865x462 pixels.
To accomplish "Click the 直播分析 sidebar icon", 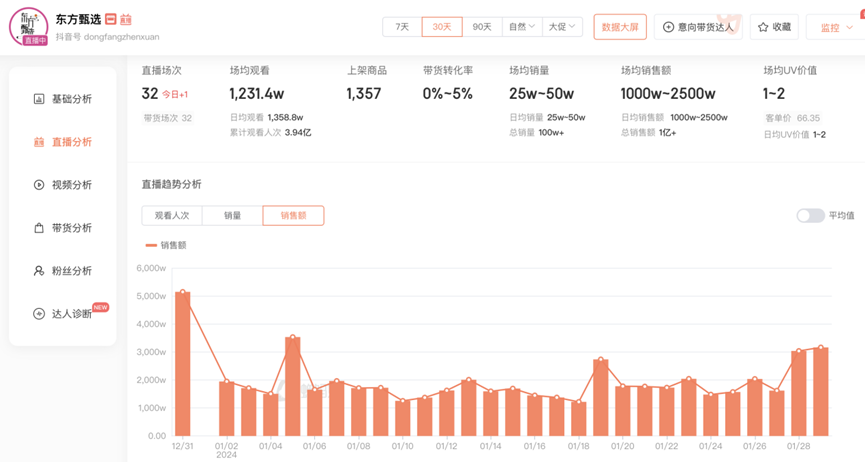I will [39, 142].
